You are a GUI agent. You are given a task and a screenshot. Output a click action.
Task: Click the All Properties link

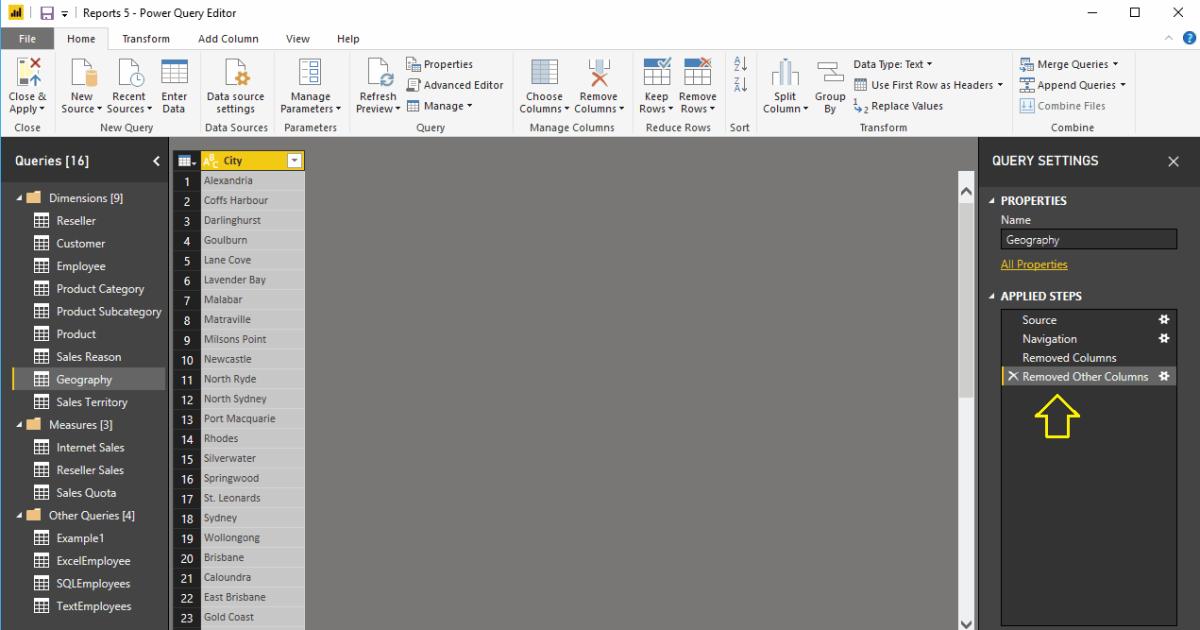[1034, 264]
